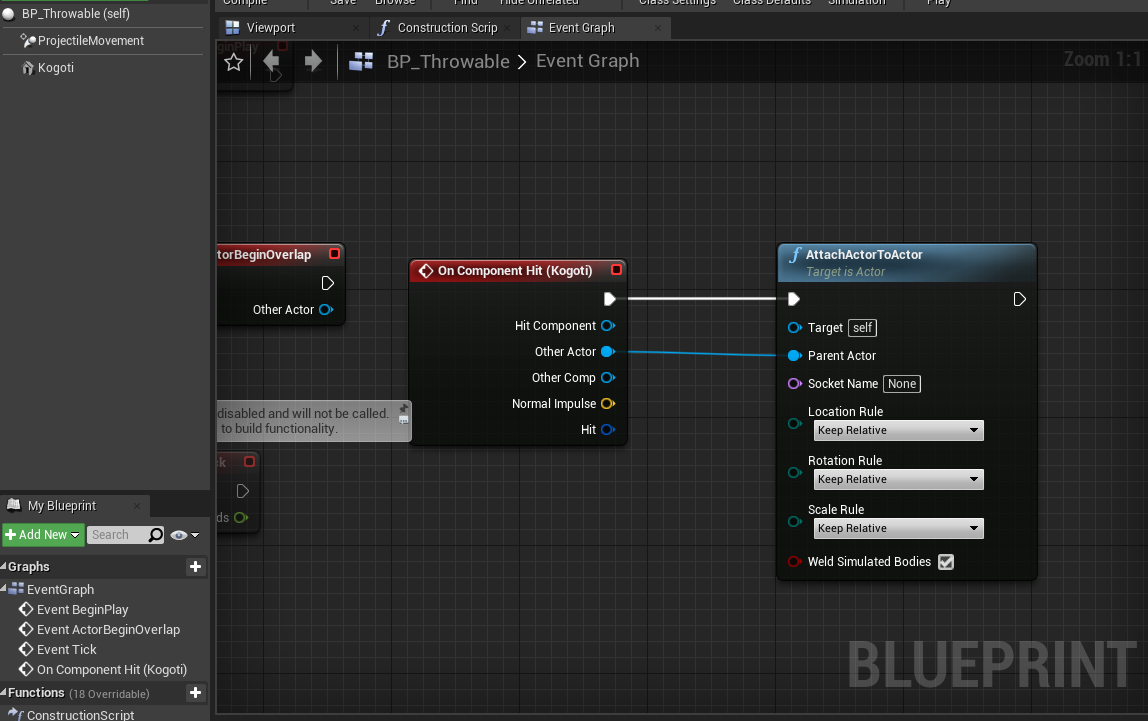
Task: Switch to the Viewport tab
Action: [x=270, y=28]
